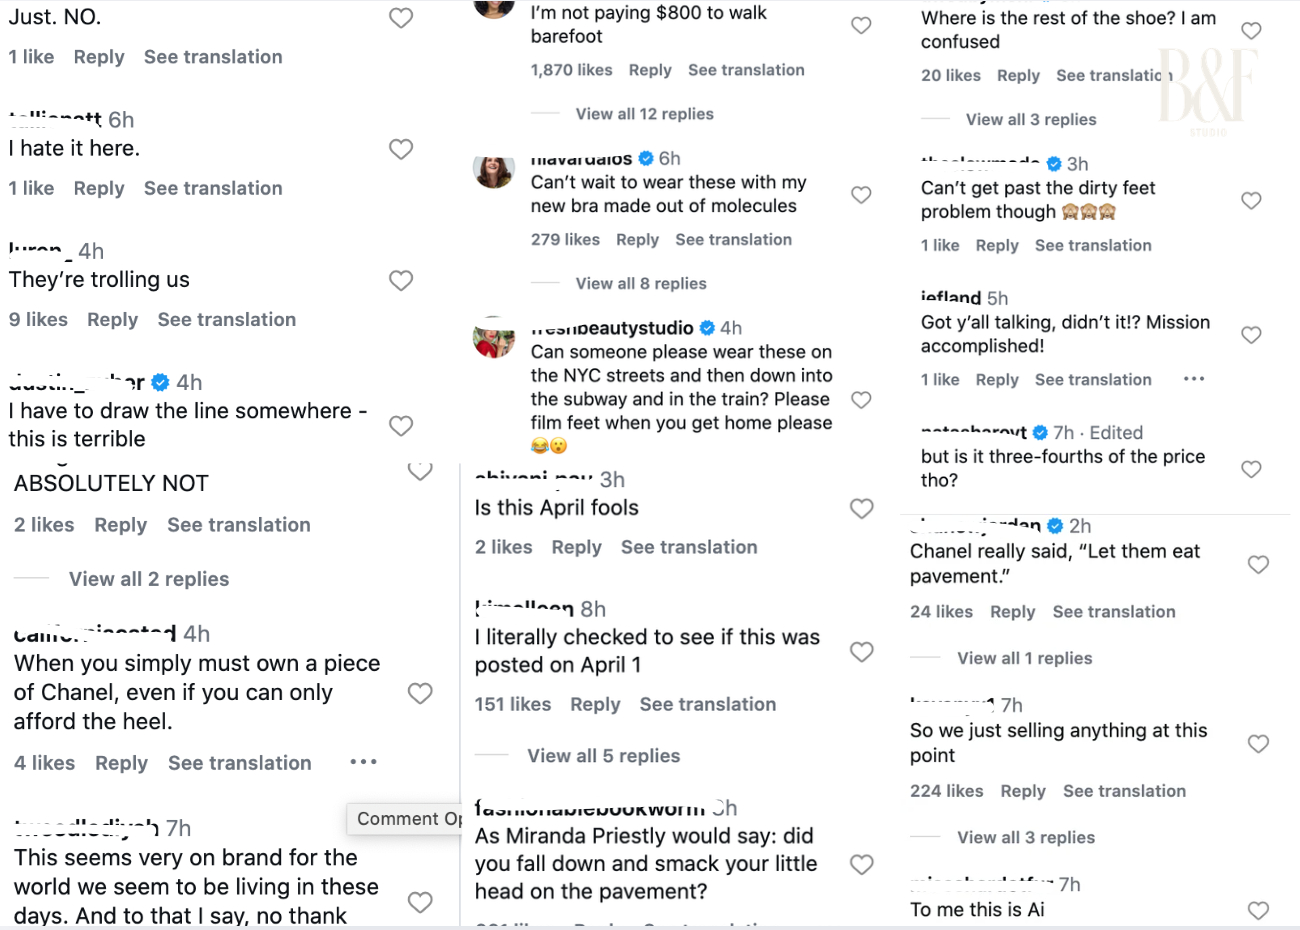
Task: Like the "three-fourths of the price" comment
Action: tap(1251, 469)
